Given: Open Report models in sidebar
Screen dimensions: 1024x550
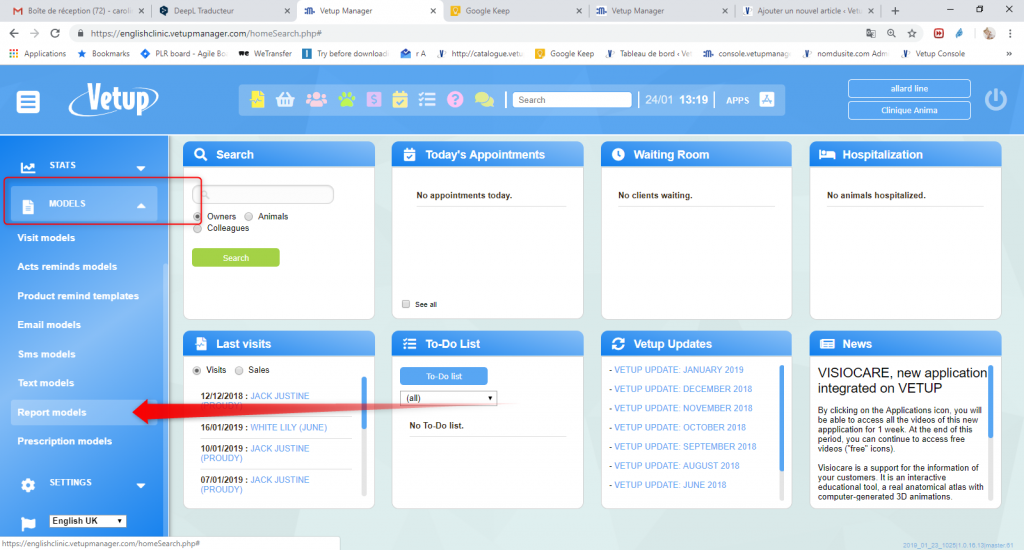Looking at the screenshot, I should [52, 412].
